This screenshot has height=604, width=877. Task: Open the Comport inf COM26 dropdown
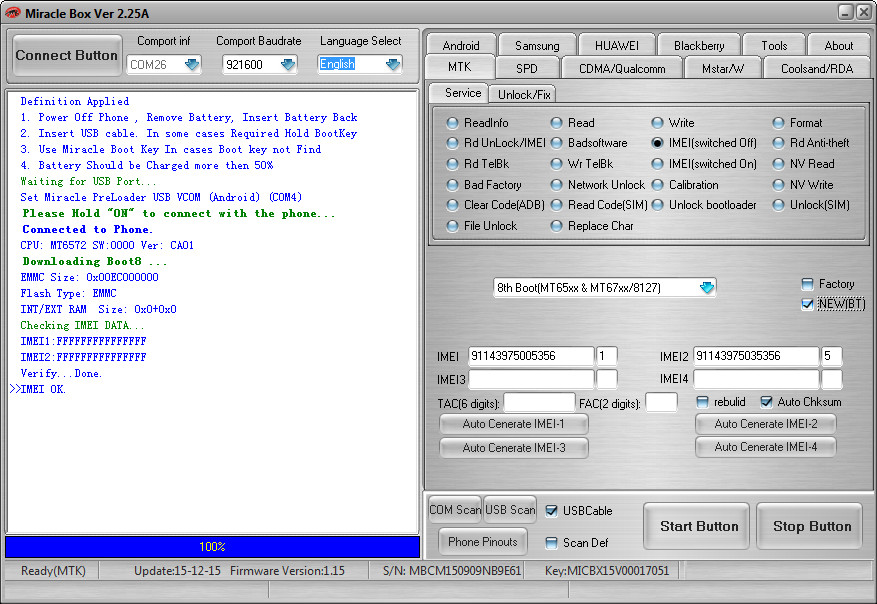coord(192,64)
